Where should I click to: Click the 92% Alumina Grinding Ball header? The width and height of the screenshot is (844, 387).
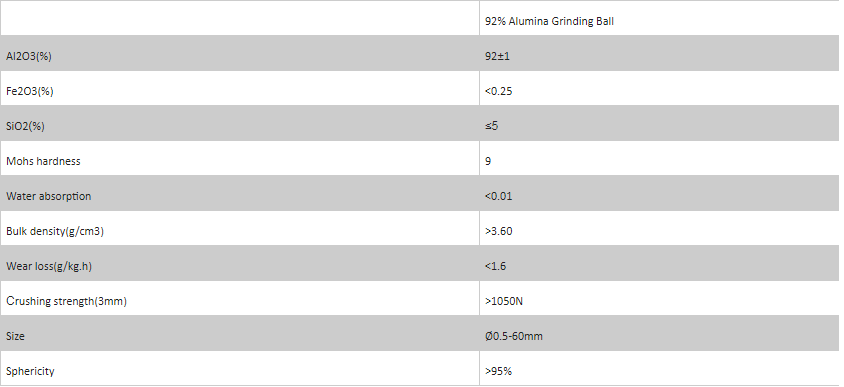[x=549, y=22]
